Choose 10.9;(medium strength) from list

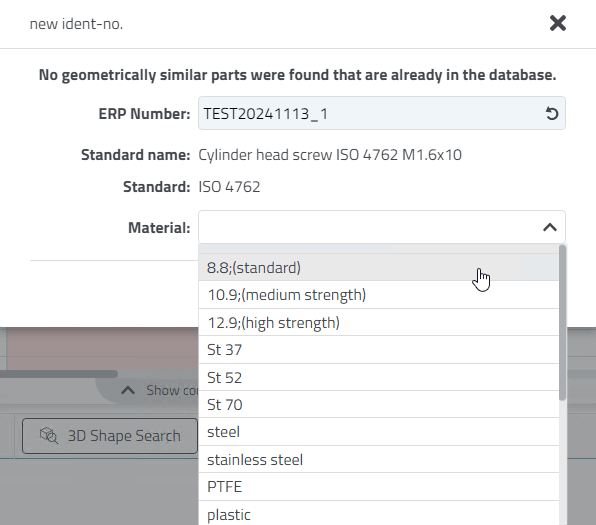tap(379, 295)
